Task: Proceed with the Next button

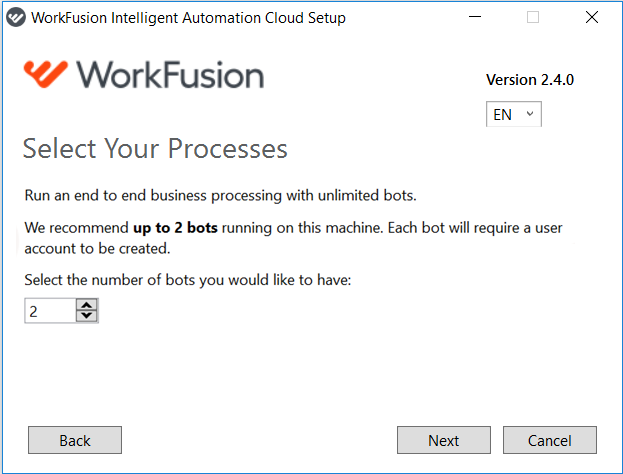Action: [444, 440]
